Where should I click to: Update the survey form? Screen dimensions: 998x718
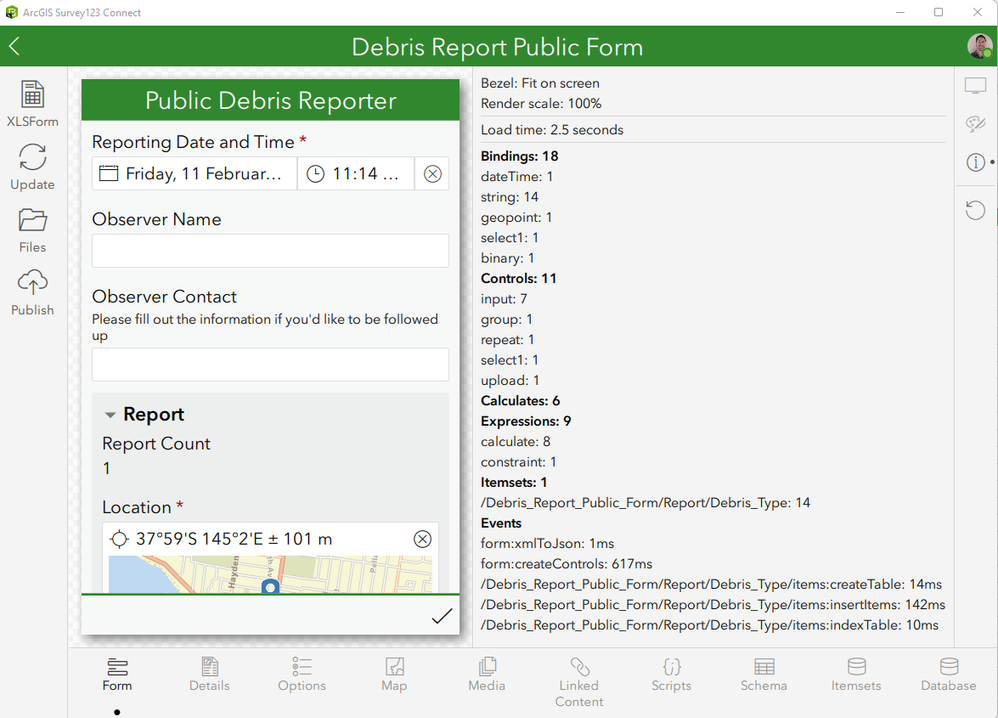coord(32,166)
